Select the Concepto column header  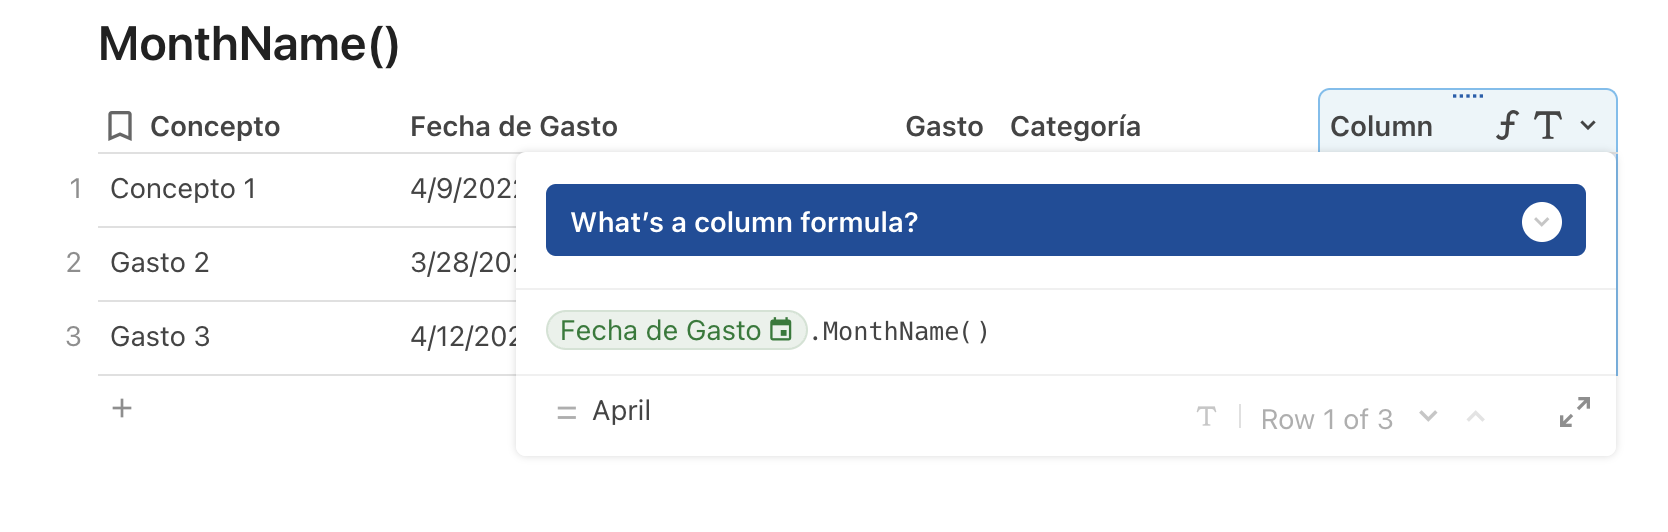(x=214, y=127)
